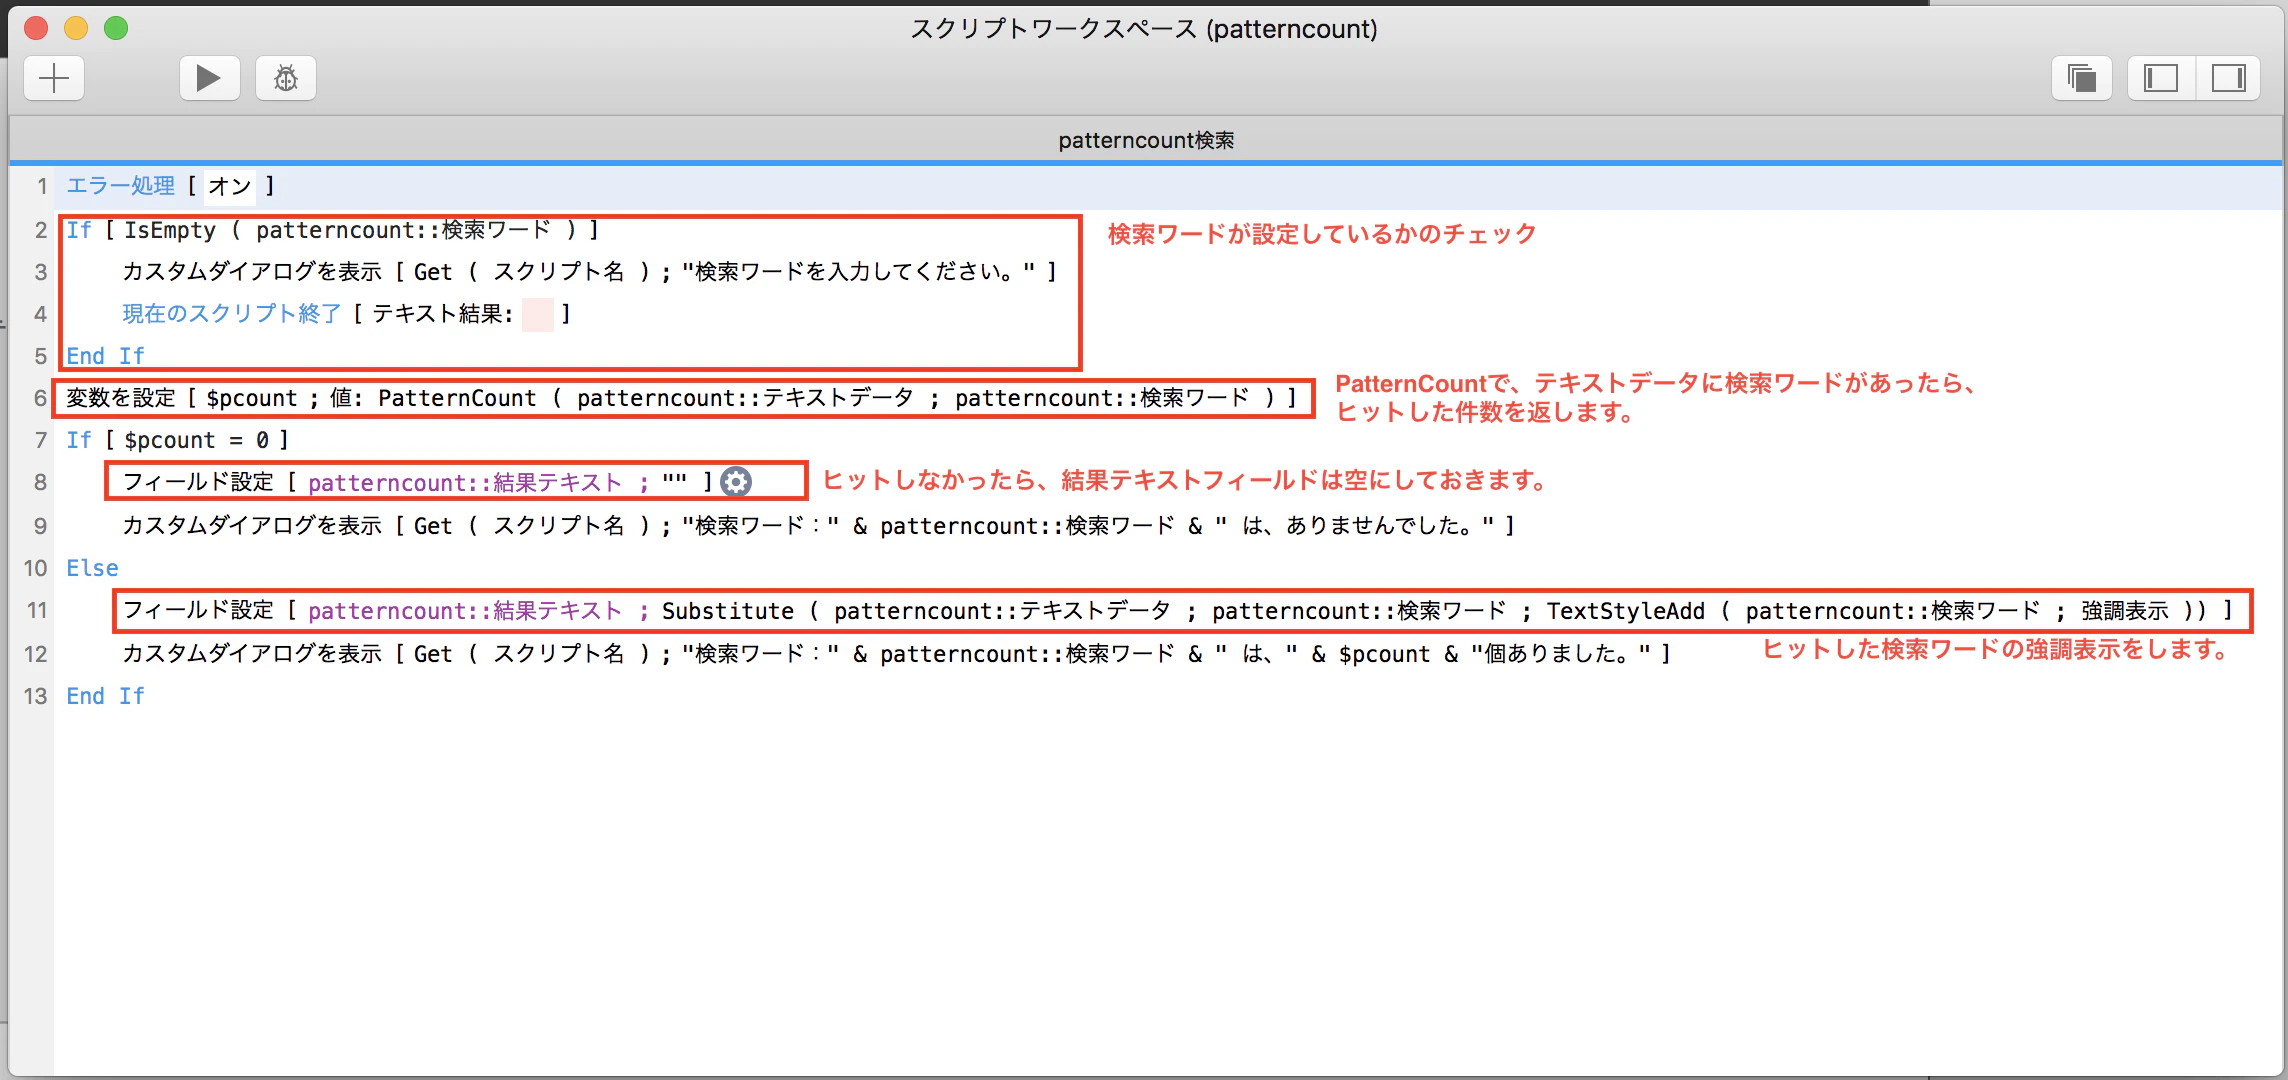The image size is (2288, 1080).
Task: Click the stacked windows toolbar icon
Action: tap(2081, 78)
